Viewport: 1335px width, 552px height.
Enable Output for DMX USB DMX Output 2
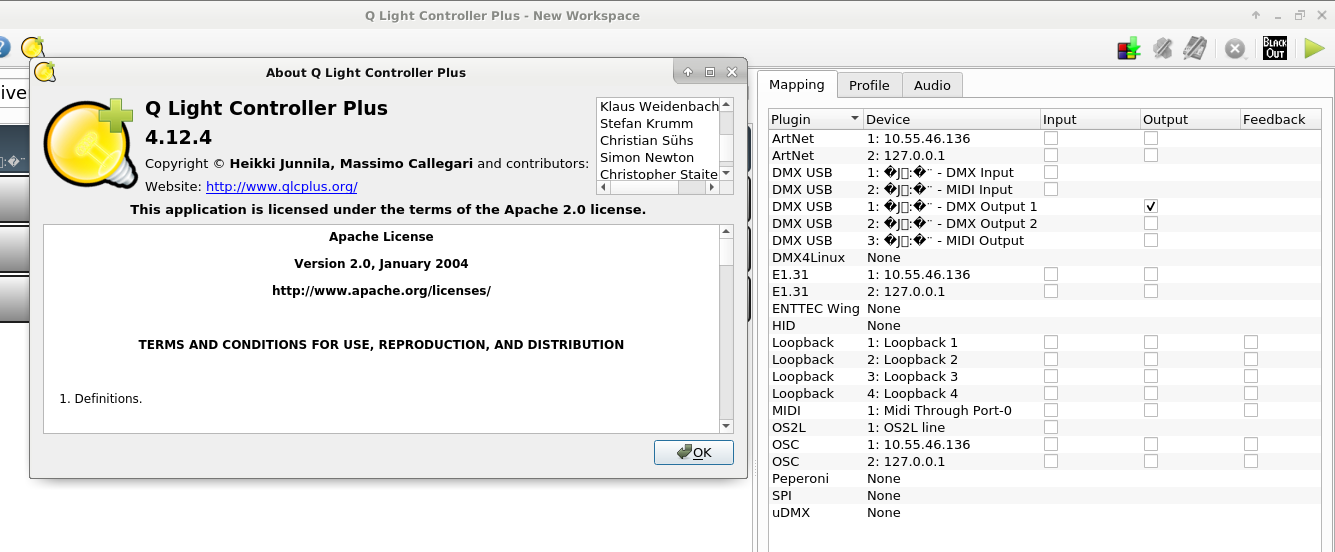tap(1151, 223)
